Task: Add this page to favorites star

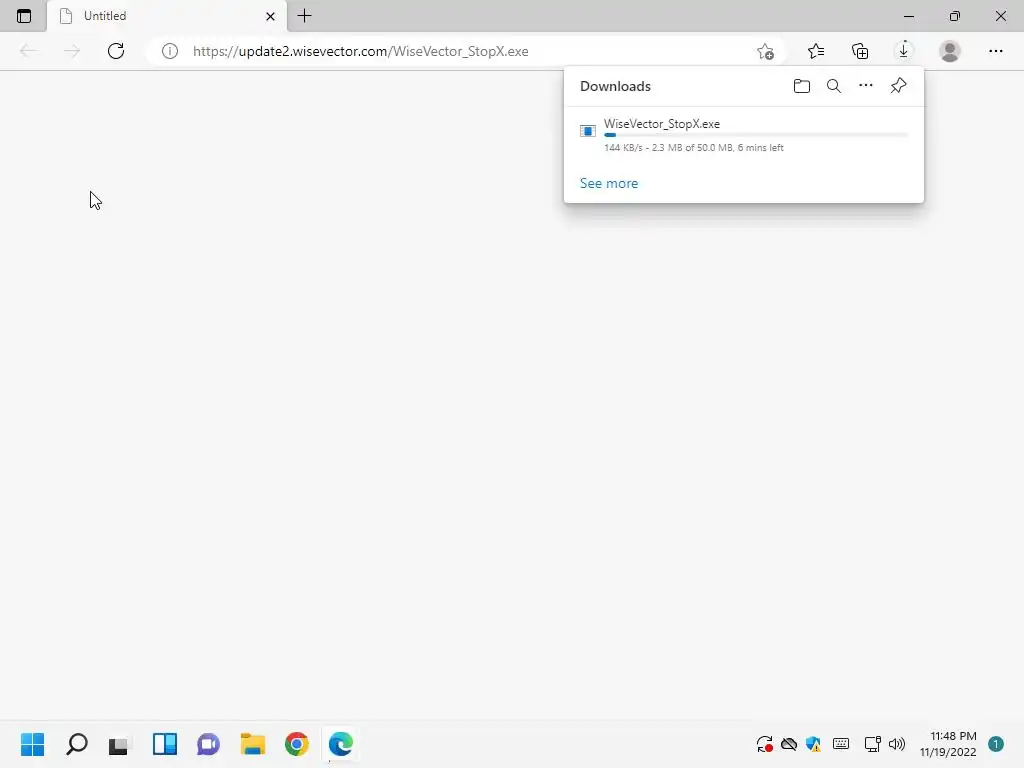Action: coord(765,51)
